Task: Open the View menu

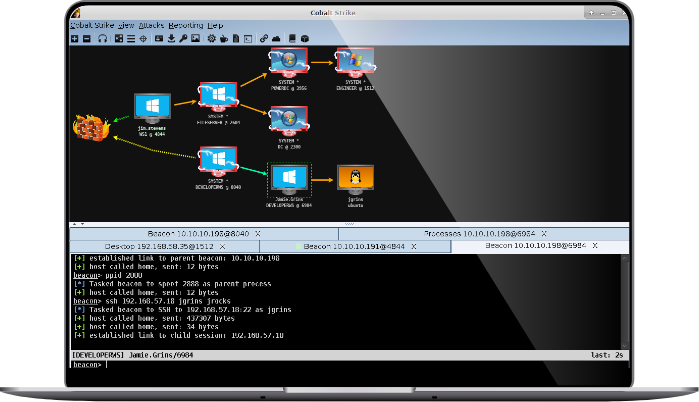Action: point(126,24)
